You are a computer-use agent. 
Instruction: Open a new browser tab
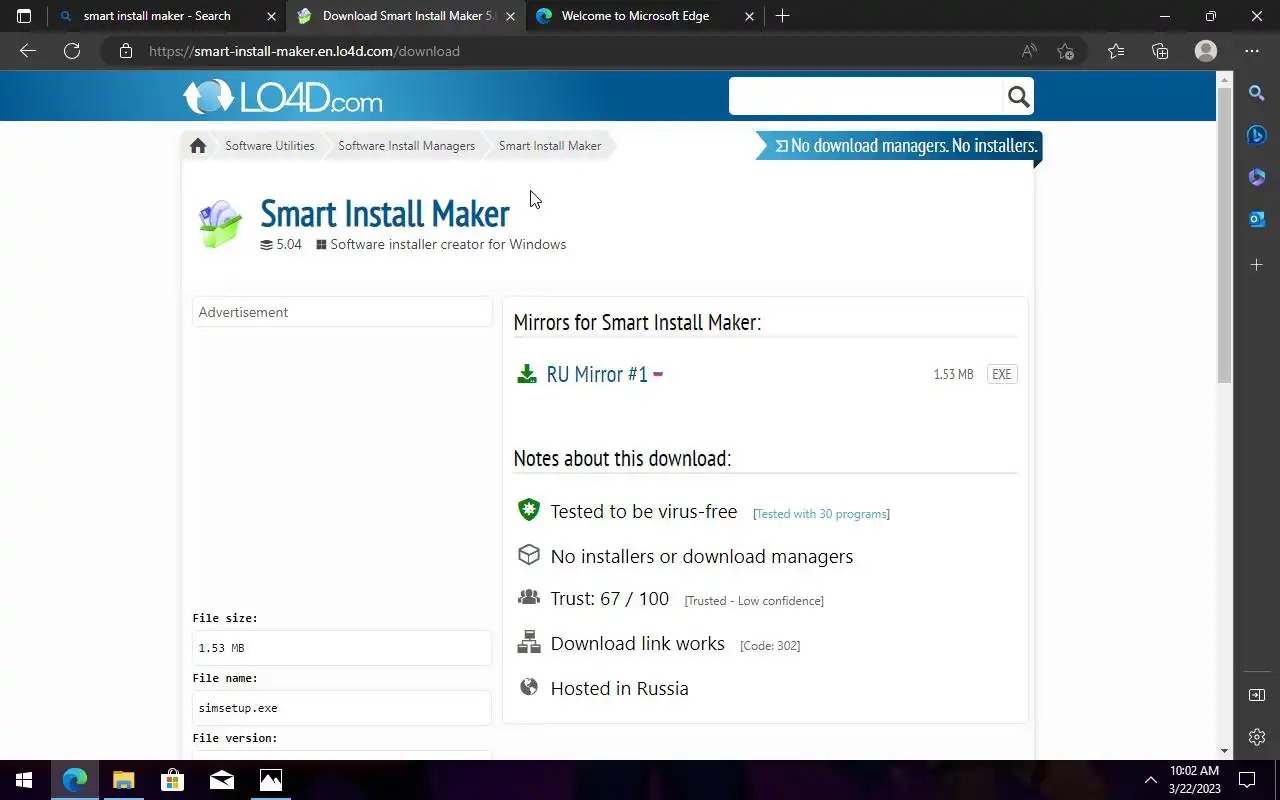pos(783,16)
